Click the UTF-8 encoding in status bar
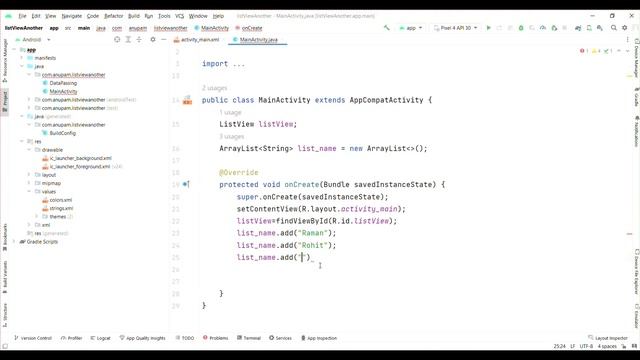640x360 pixels. (586, 346)
